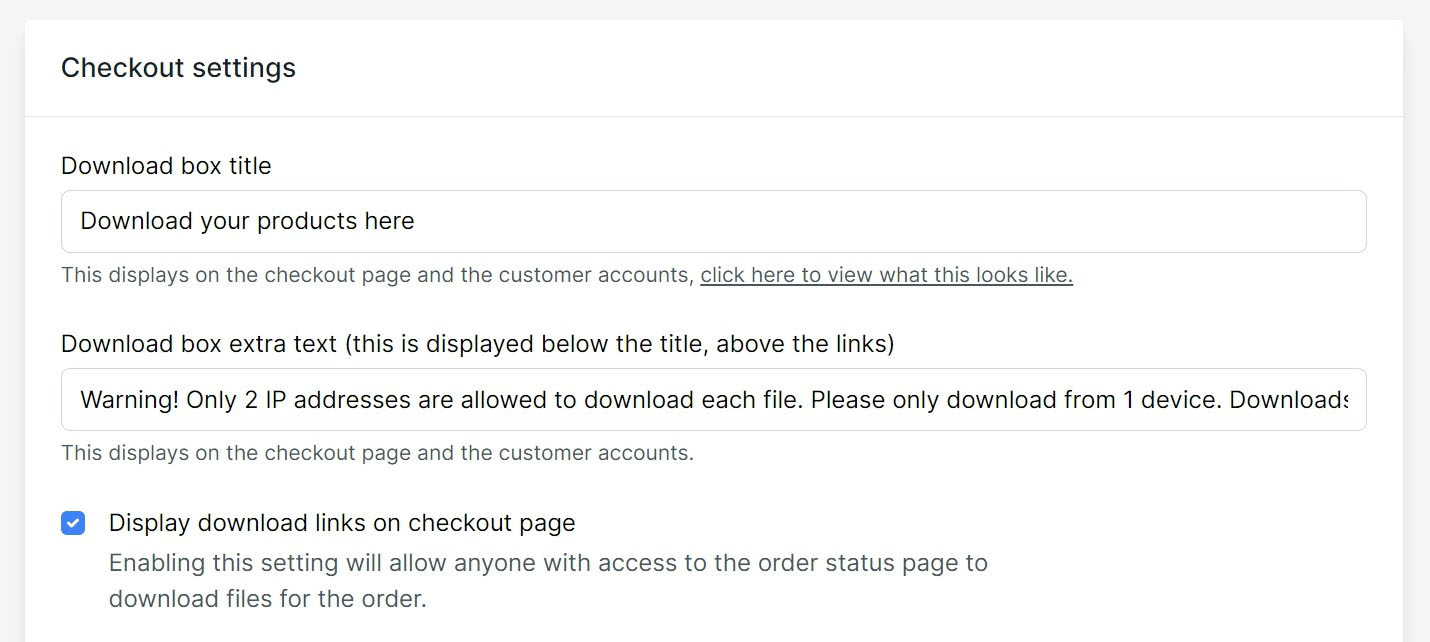This screenshot has width=1430, height=642.
Task: Click help text below the extra text field
Action: pos(377,453)
